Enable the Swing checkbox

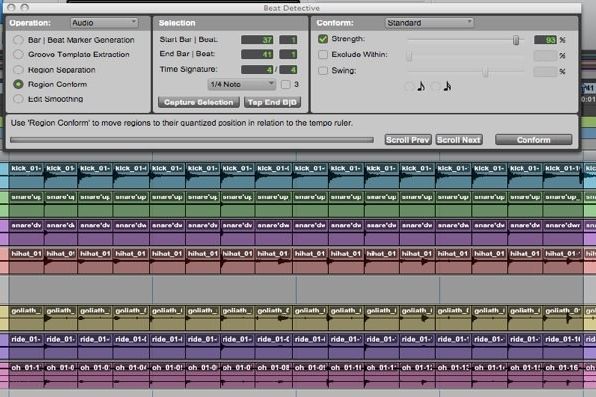pos(323,70)
